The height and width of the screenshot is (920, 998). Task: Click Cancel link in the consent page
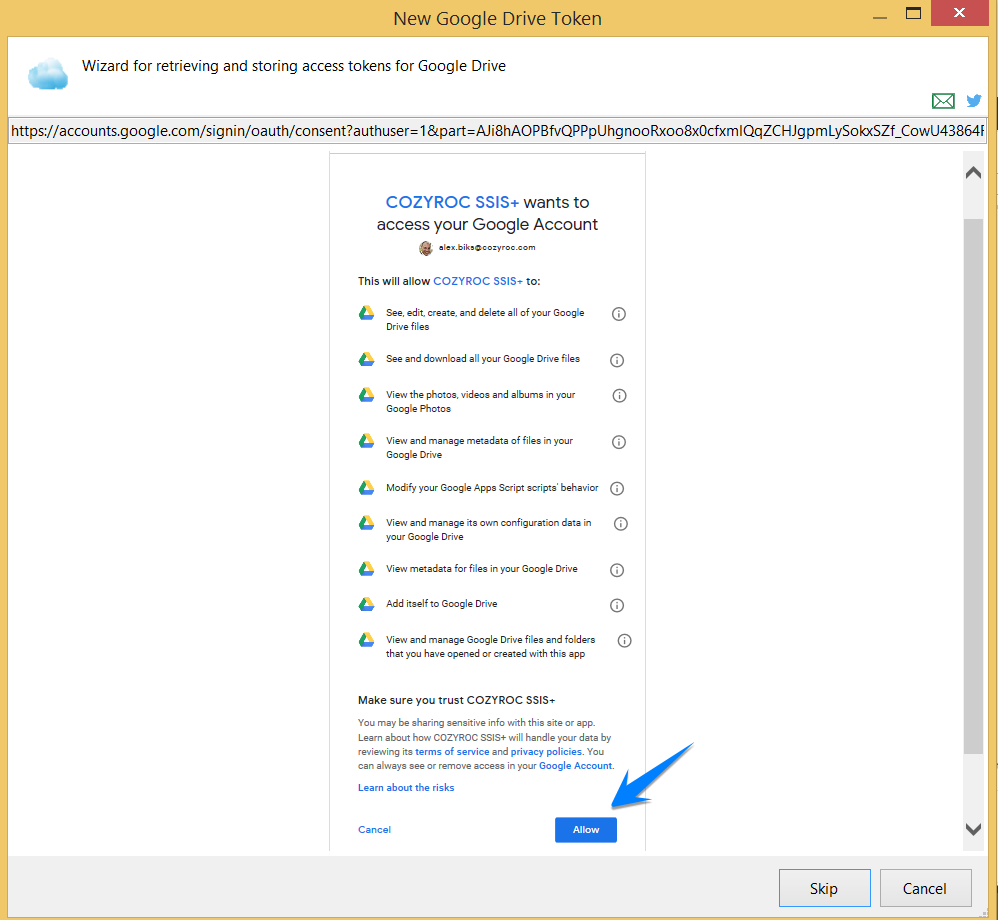coord(374,830)
